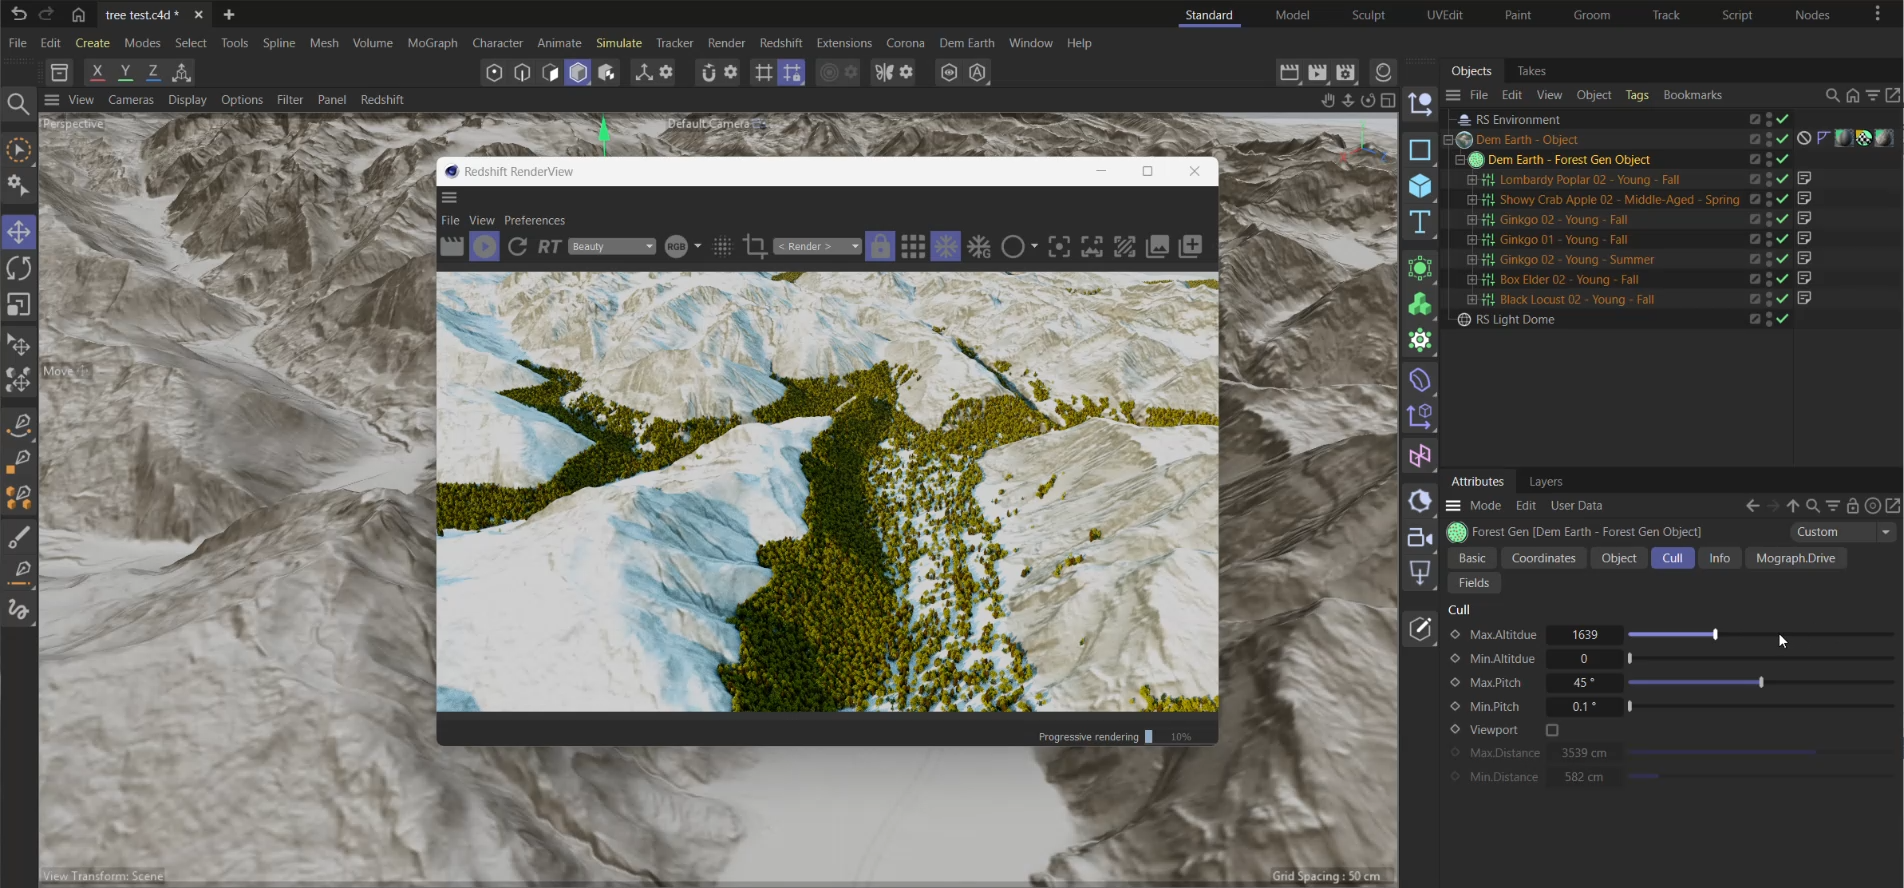Click the Redo arrow icon

point(46,14)
